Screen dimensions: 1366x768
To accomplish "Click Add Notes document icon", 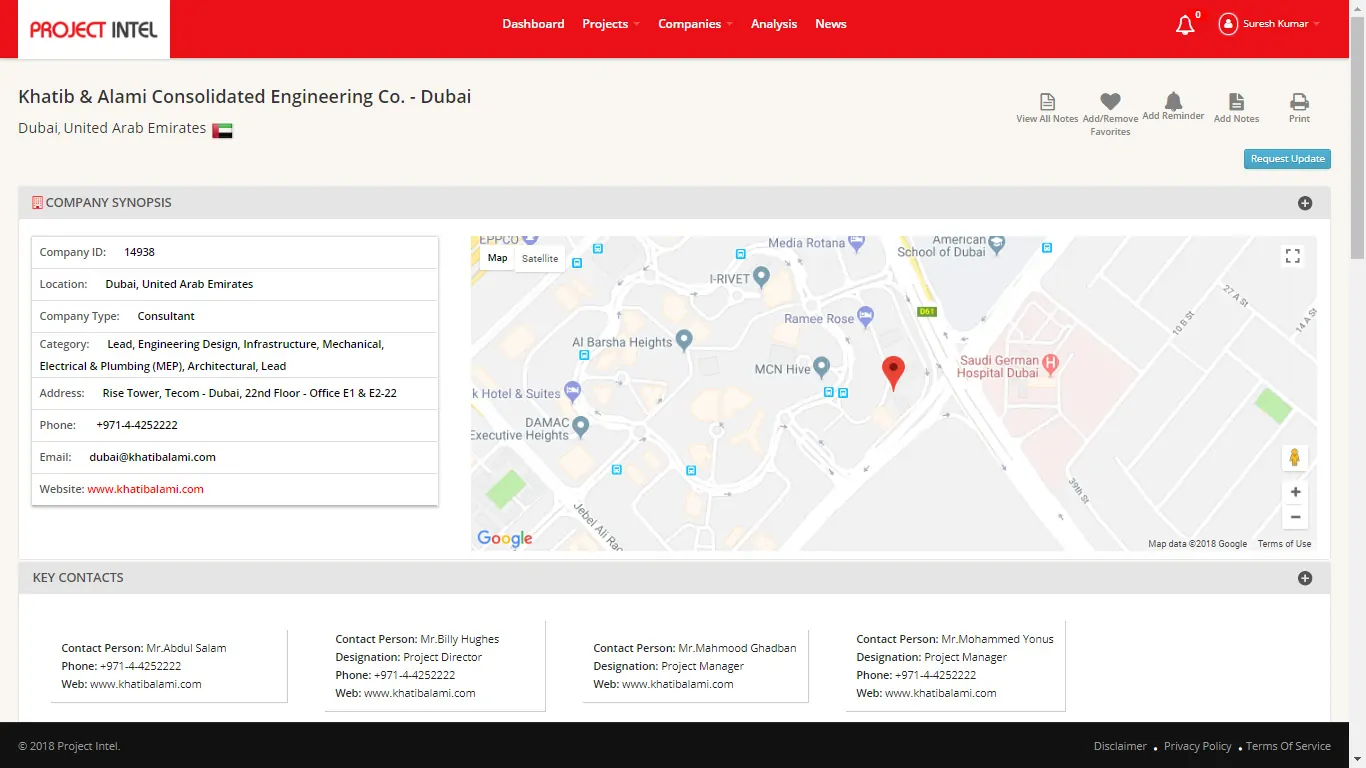I will 1236,101.
